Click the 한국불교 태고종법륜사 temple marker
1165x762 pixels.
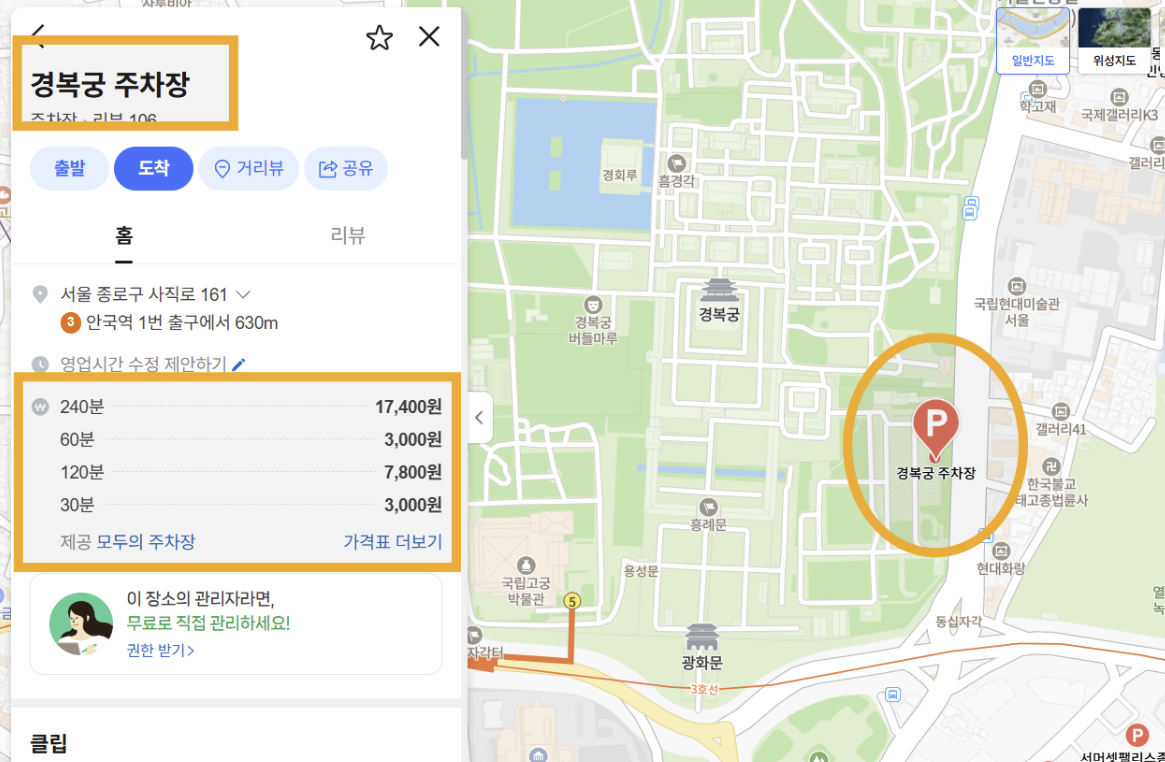click(1051, 466)
